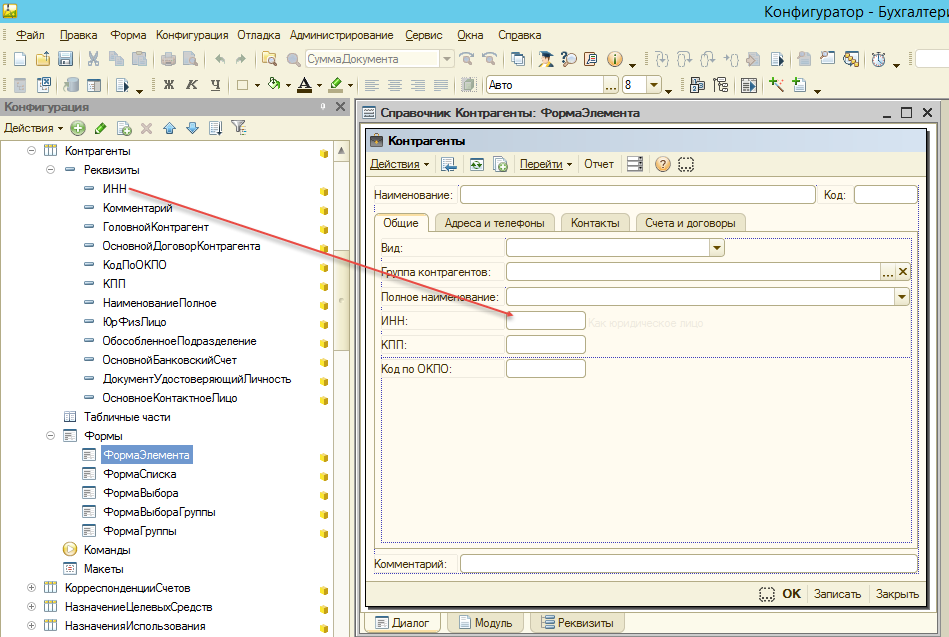Collapse the Реквизиты tree node
Screen dimensions: 949x637
tap(51, 170)
